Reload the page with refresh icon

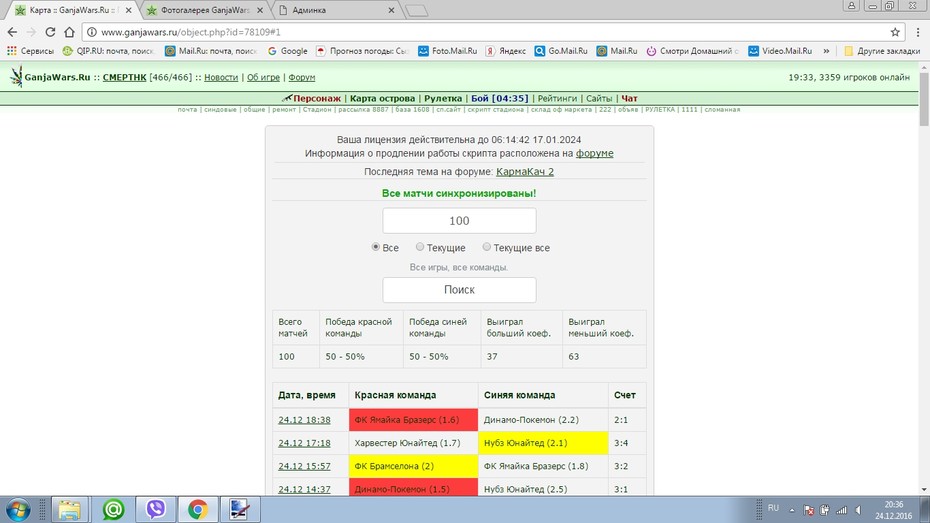pyautogui.click(x=50, y=32)
